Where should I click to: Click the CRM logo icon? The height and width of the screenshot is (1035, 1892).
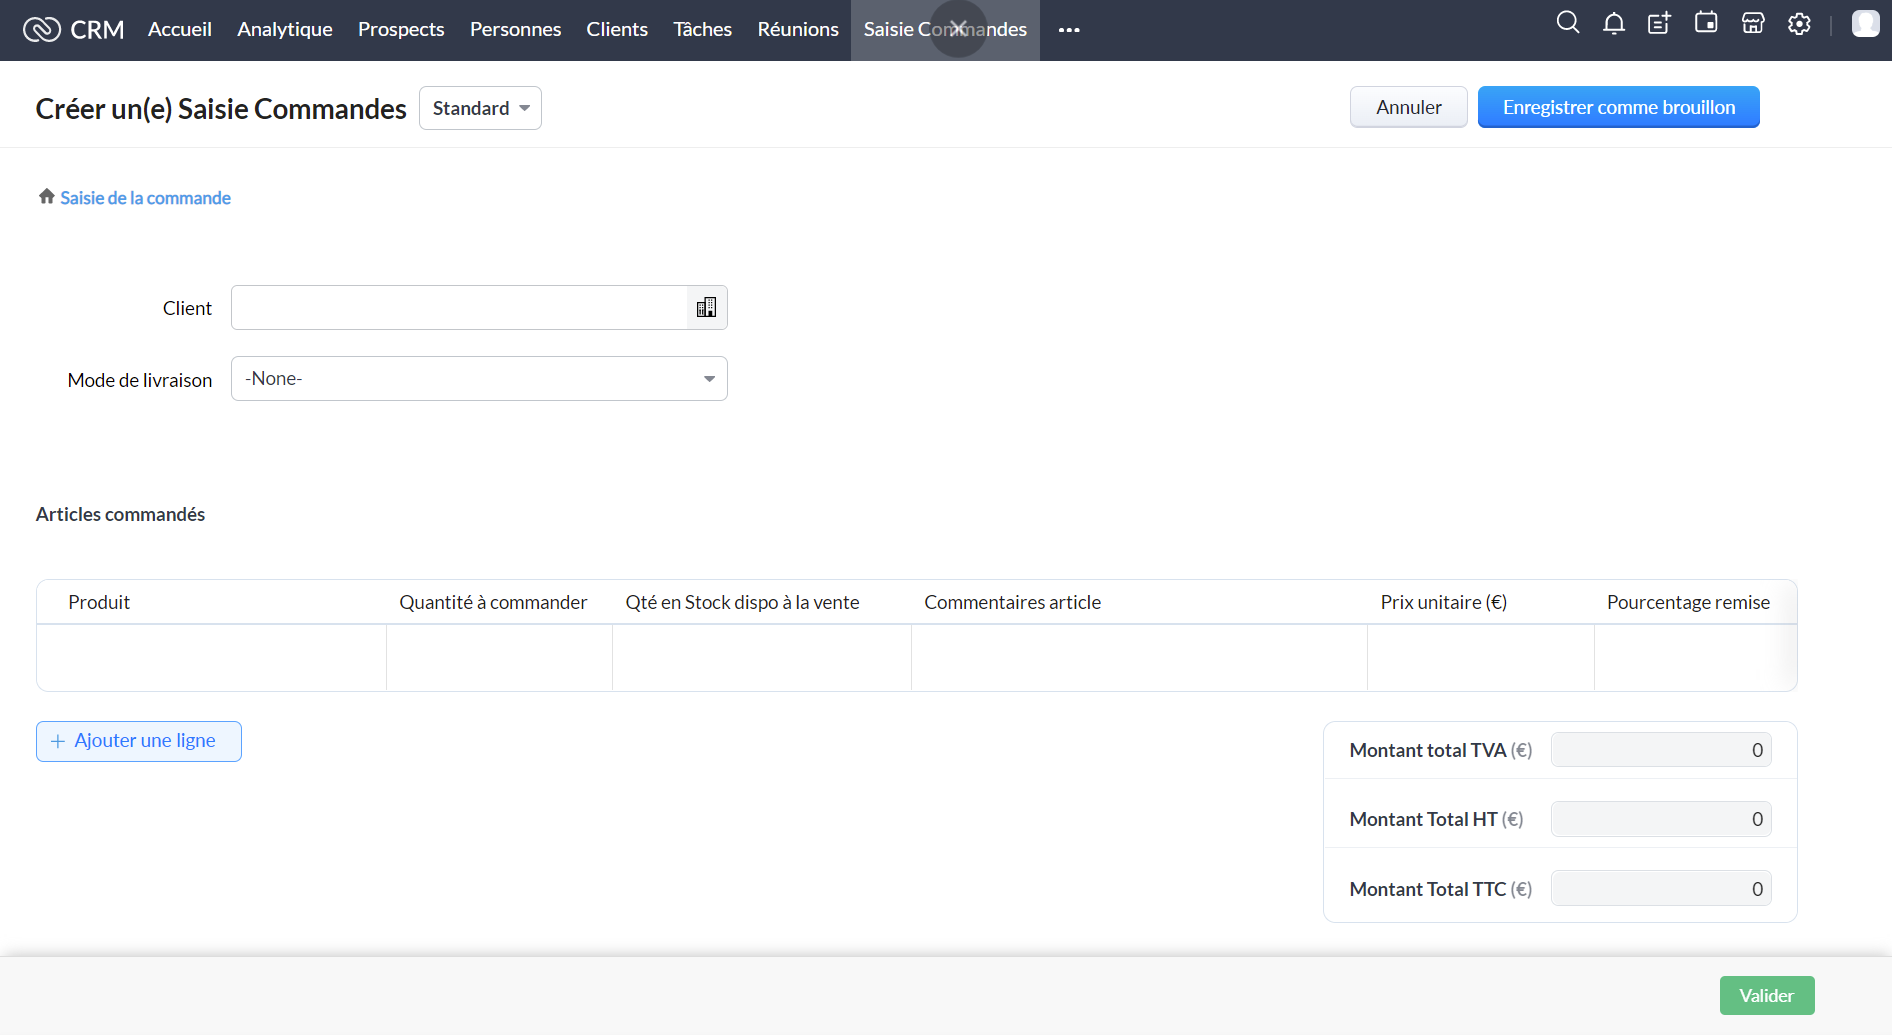point(42,30)
